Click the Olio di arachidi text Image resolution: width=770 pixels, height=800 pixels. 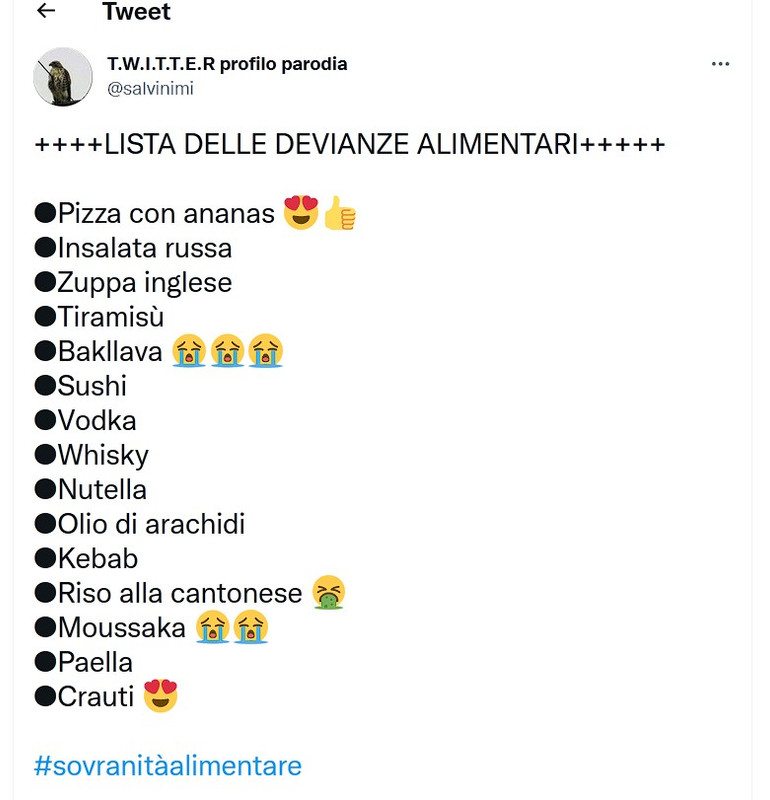(x=151, y=524)
